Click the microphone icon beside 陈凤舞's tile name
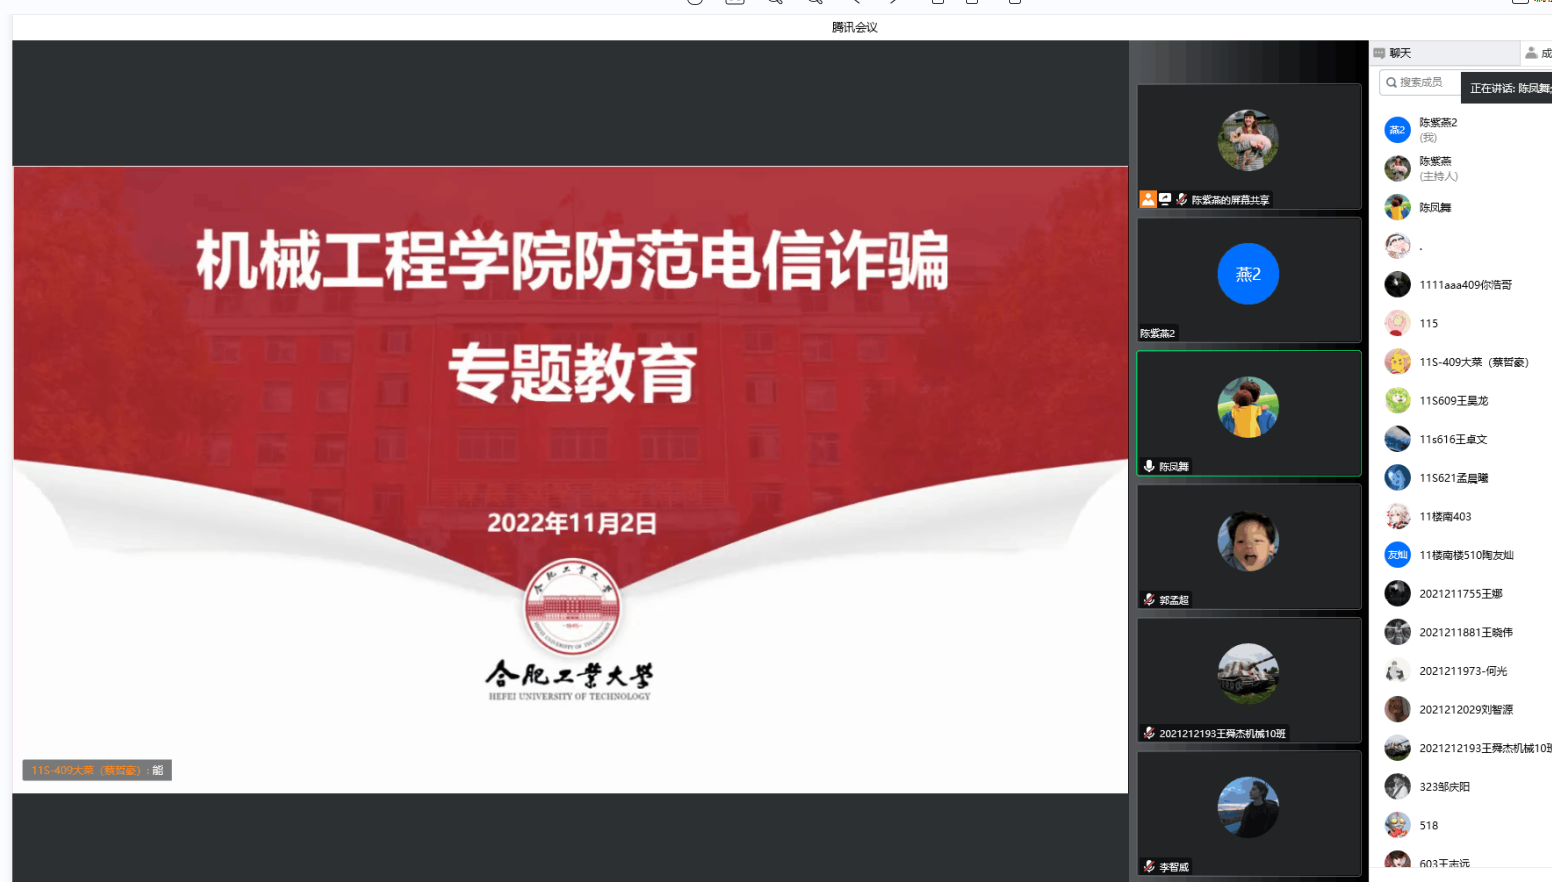The image size is (1552, 882). click(x=1149, y=466)
